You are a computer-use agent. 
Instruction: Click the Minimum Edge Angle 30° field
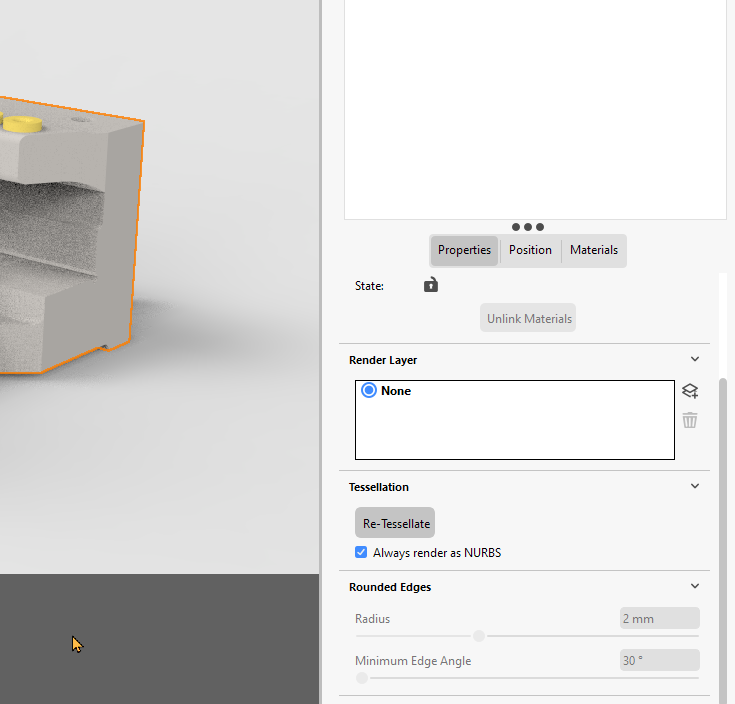coord(660,660)
